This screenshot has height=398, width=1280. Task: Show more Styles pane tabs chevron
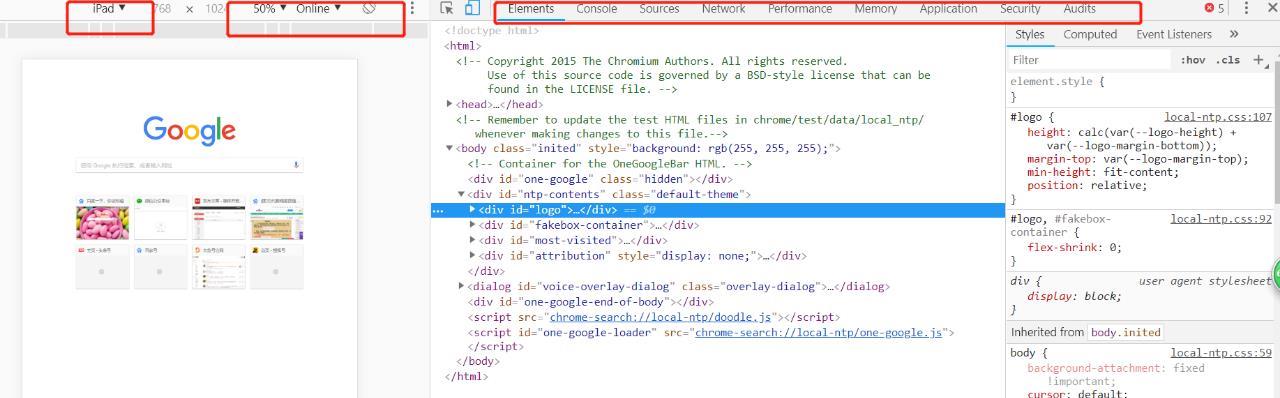pyautogui.click(x=1233, y=34)
